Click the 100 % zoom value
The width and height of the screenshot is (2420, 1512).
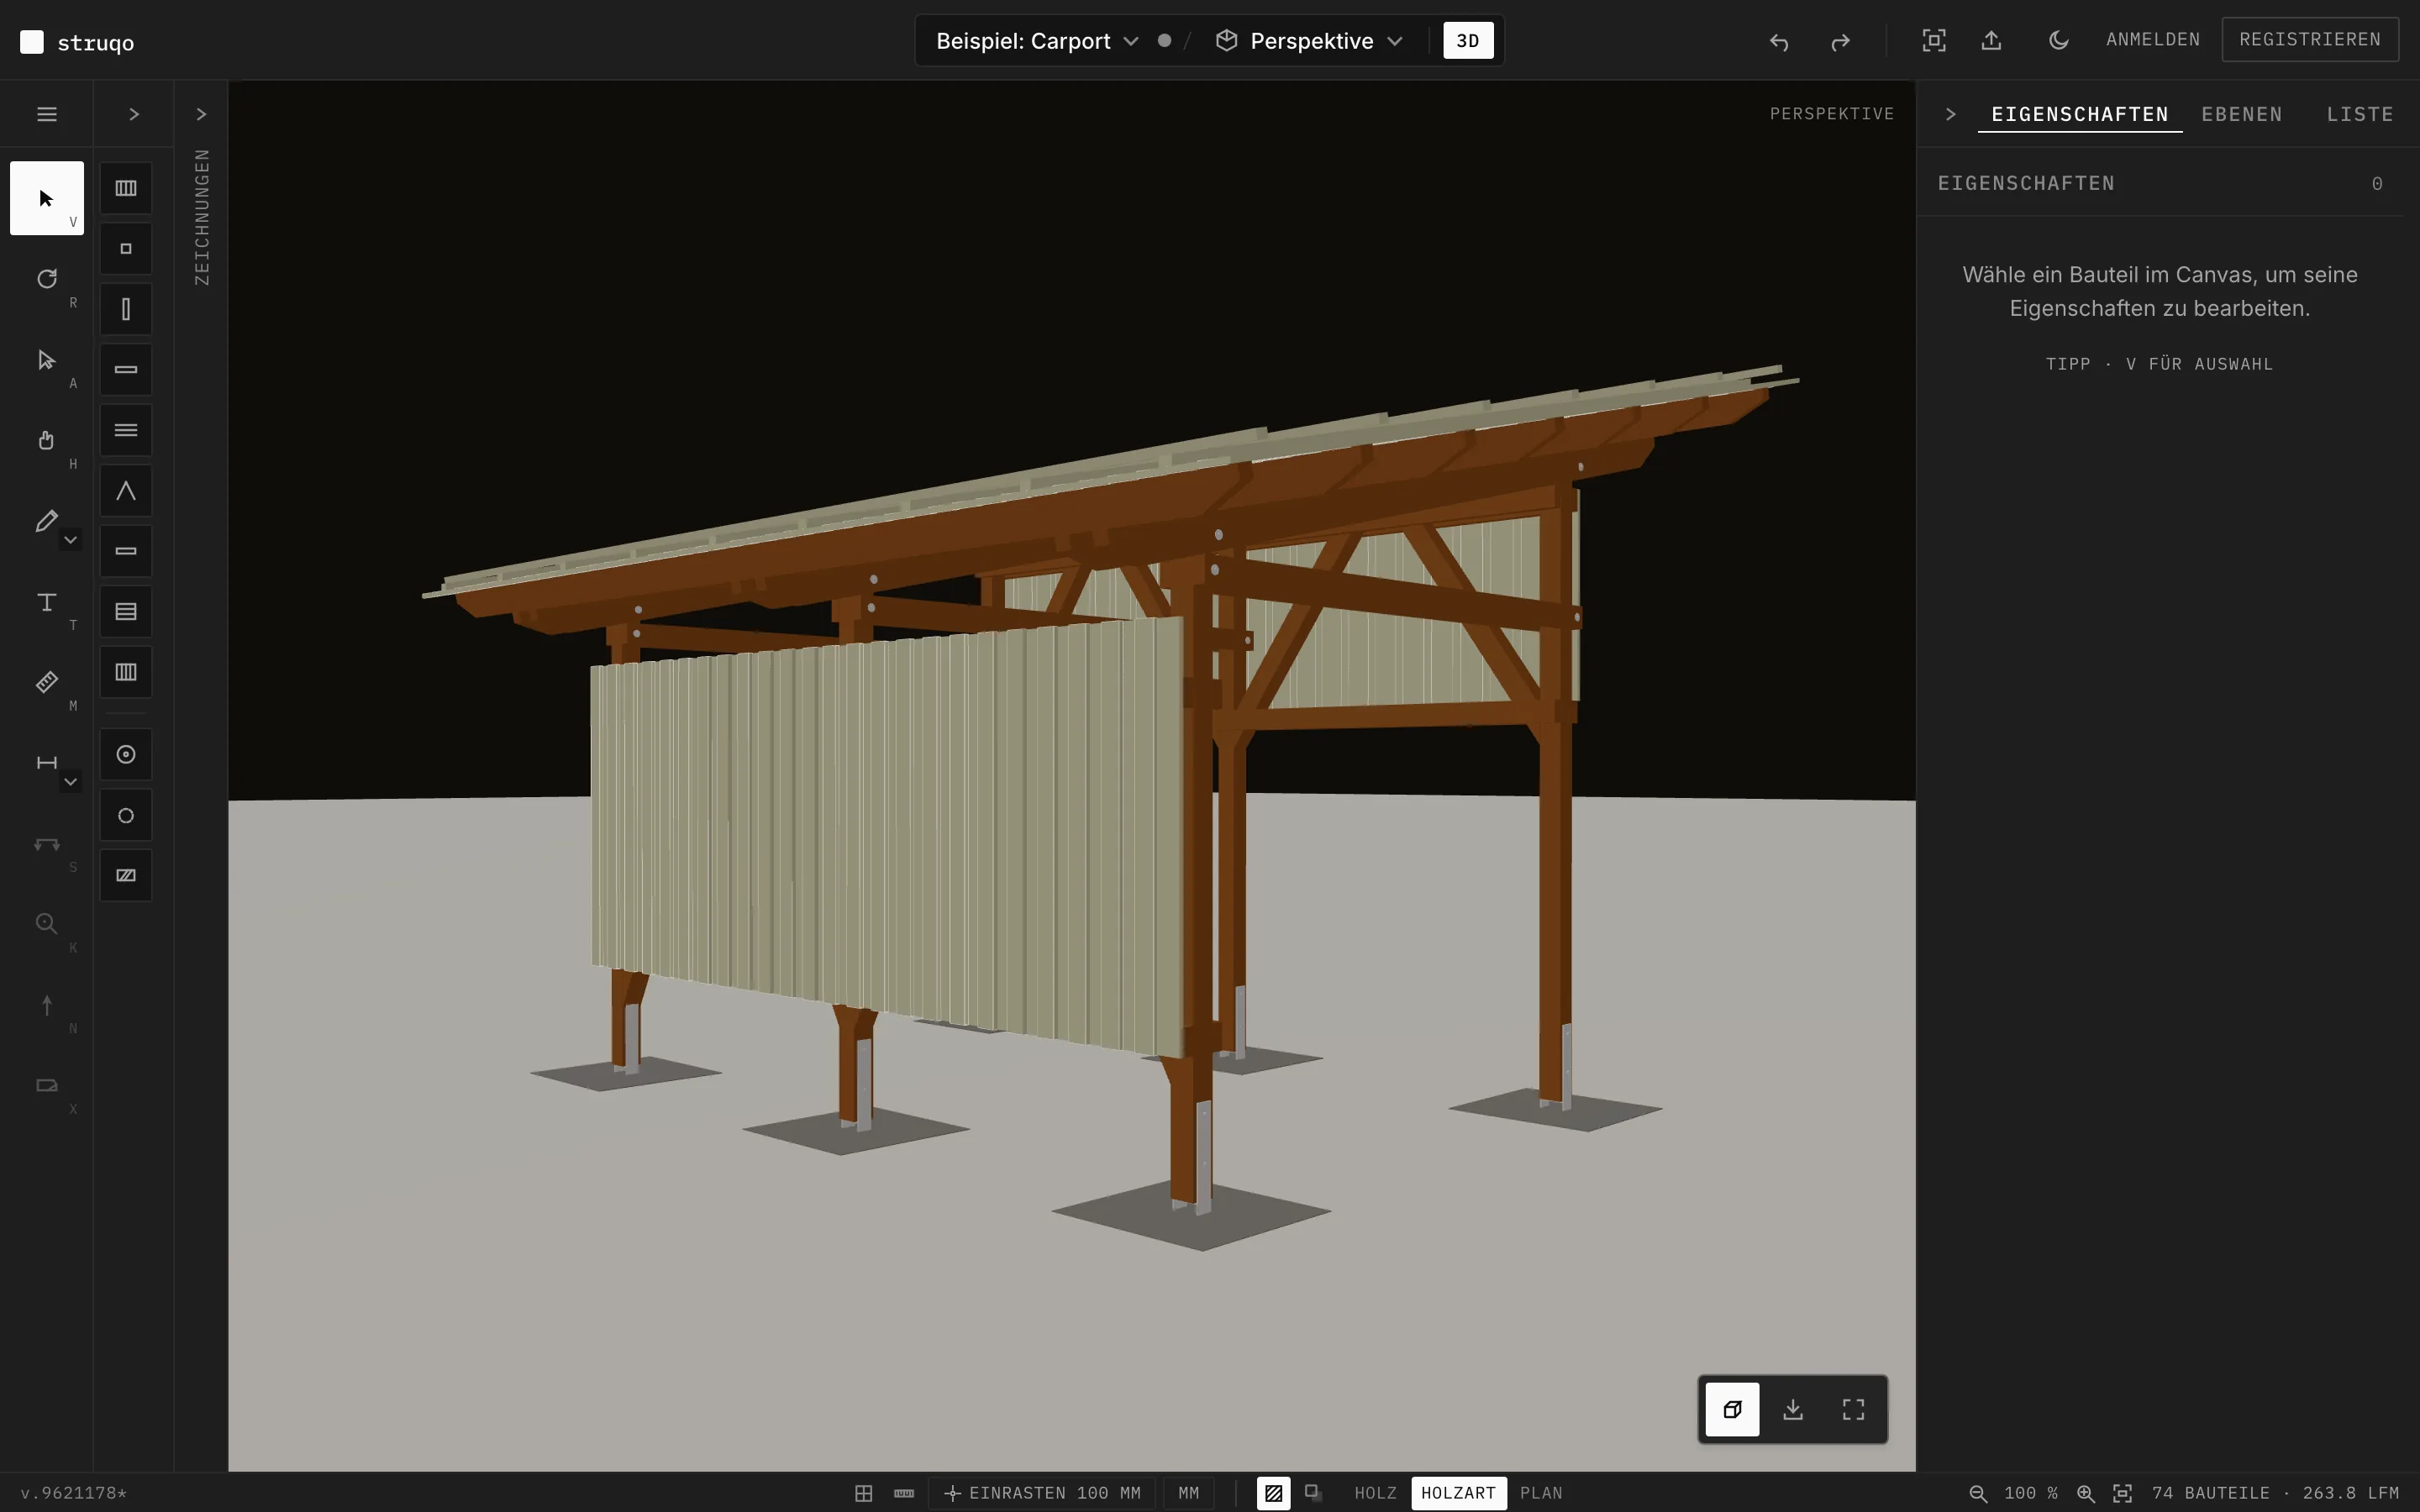tap(2031, 1493)
